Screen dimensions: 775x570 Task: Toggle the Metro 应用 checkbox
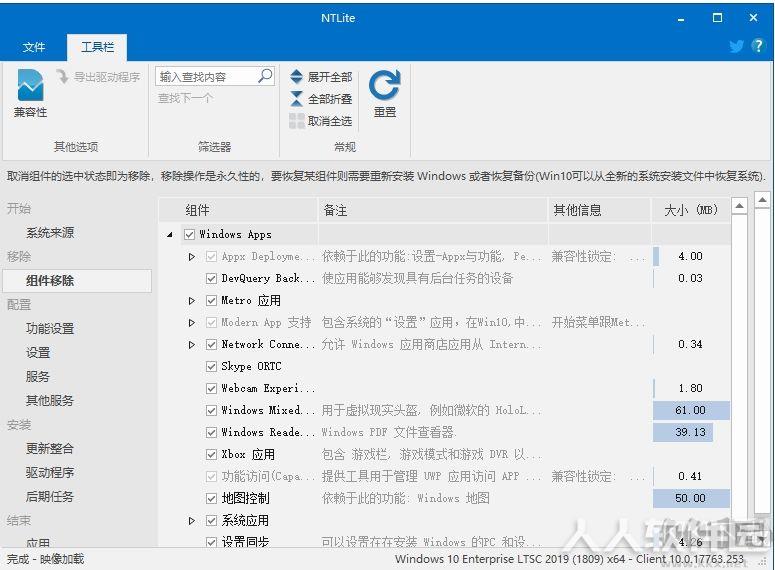click(211, 301)
